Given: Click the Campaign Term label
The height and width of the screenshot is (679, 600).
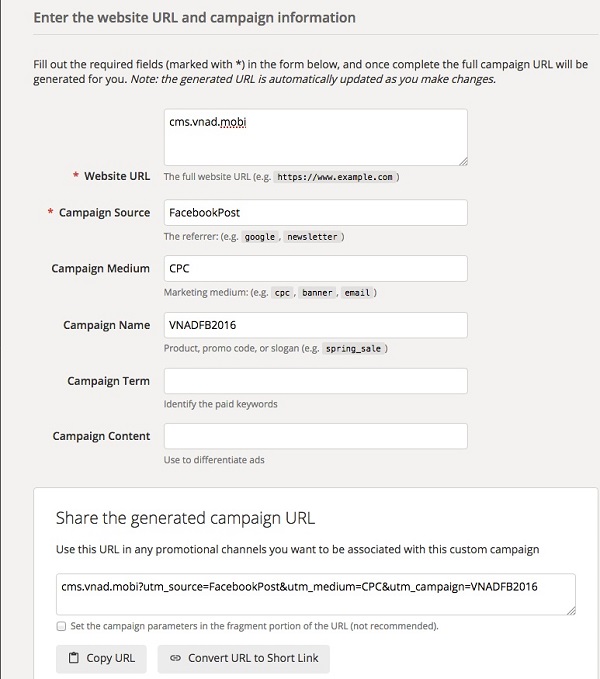Looking at the screenshot, I should pos(108,381).
